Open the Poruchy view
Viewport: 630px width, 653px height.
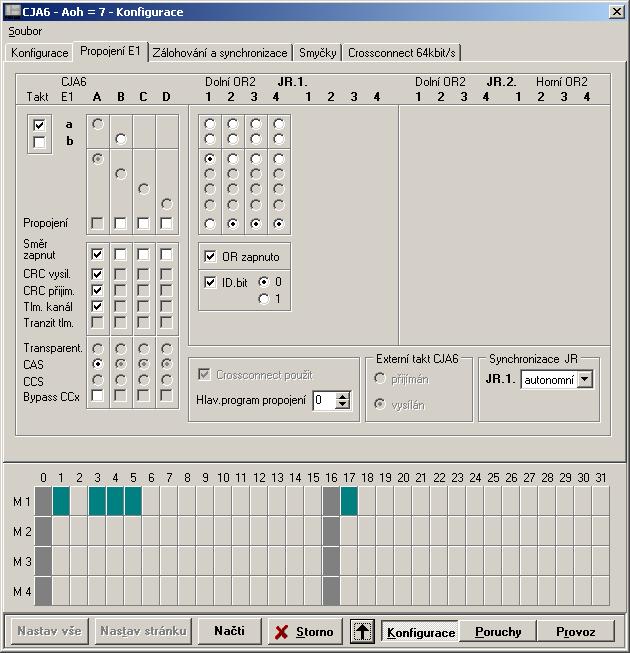click(498, 632)
